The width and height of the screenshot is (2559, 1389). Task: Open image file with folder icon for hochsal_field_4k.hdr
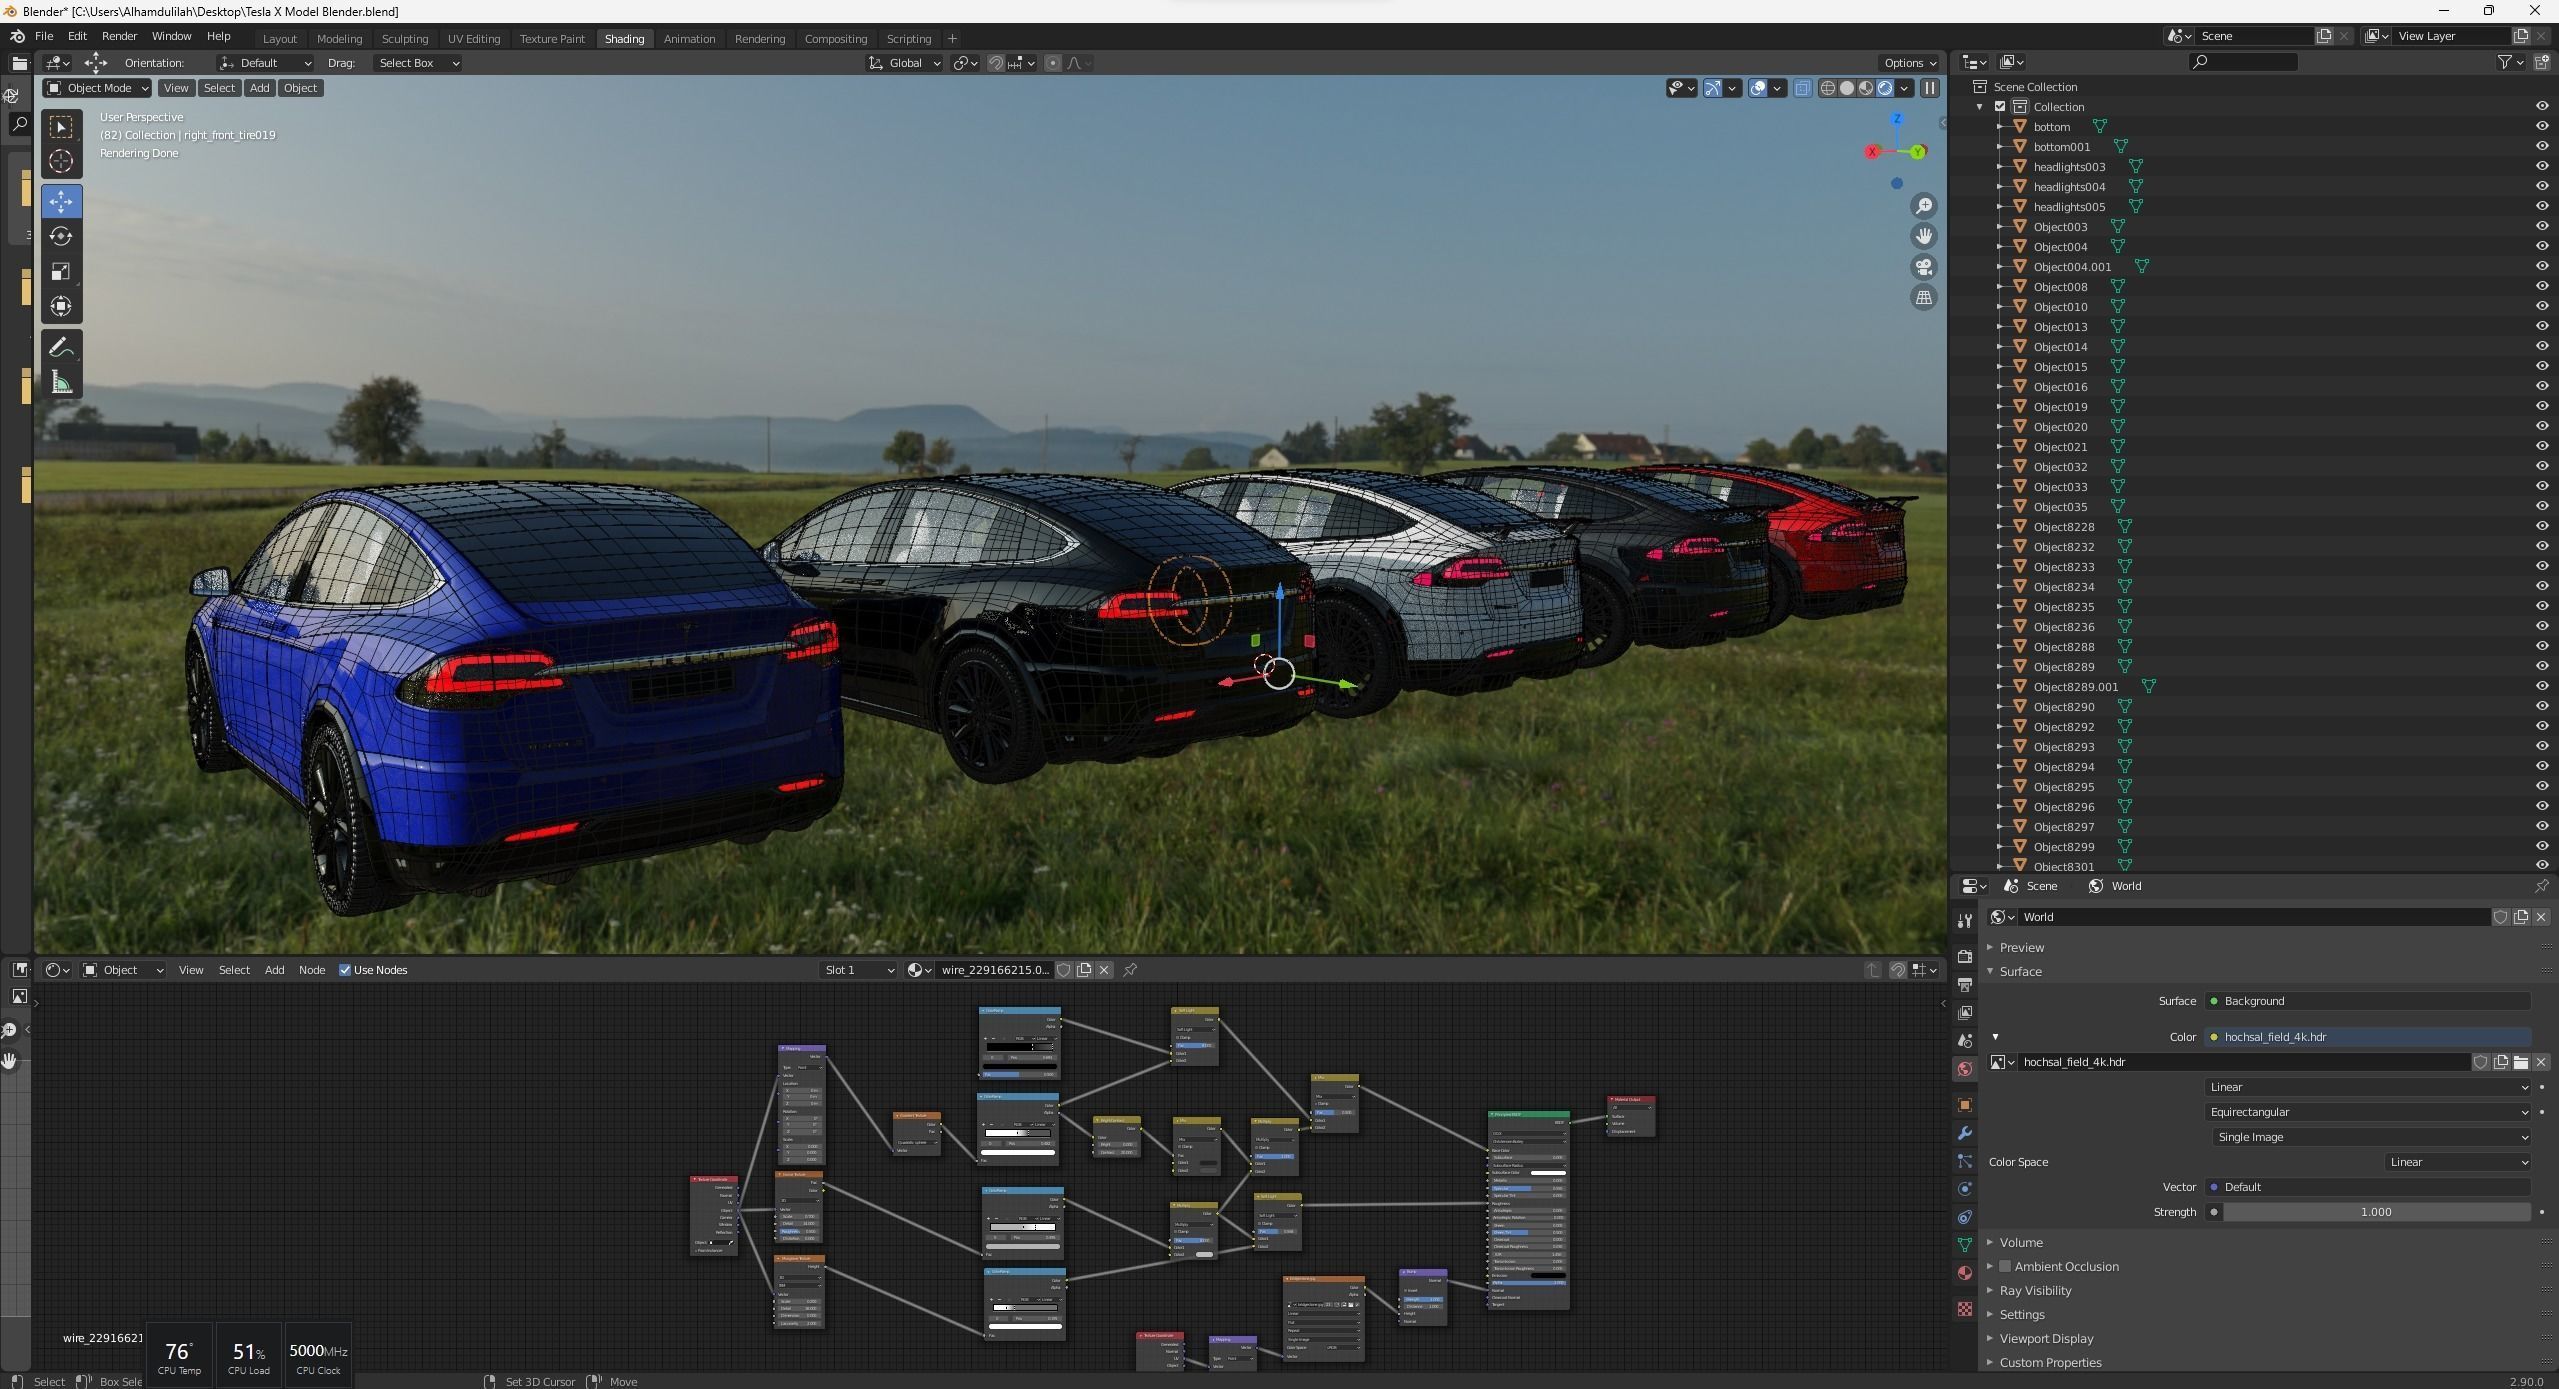pyautogui.click(x=2520, y=1062)
